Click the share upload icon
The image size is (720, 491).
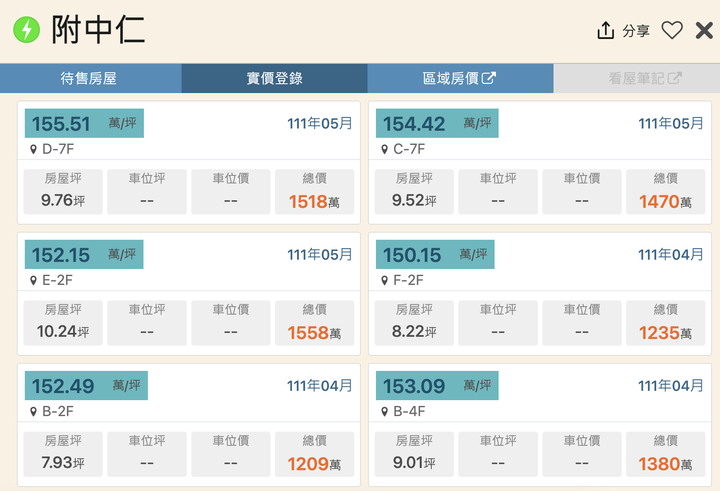tap(606, 31)
